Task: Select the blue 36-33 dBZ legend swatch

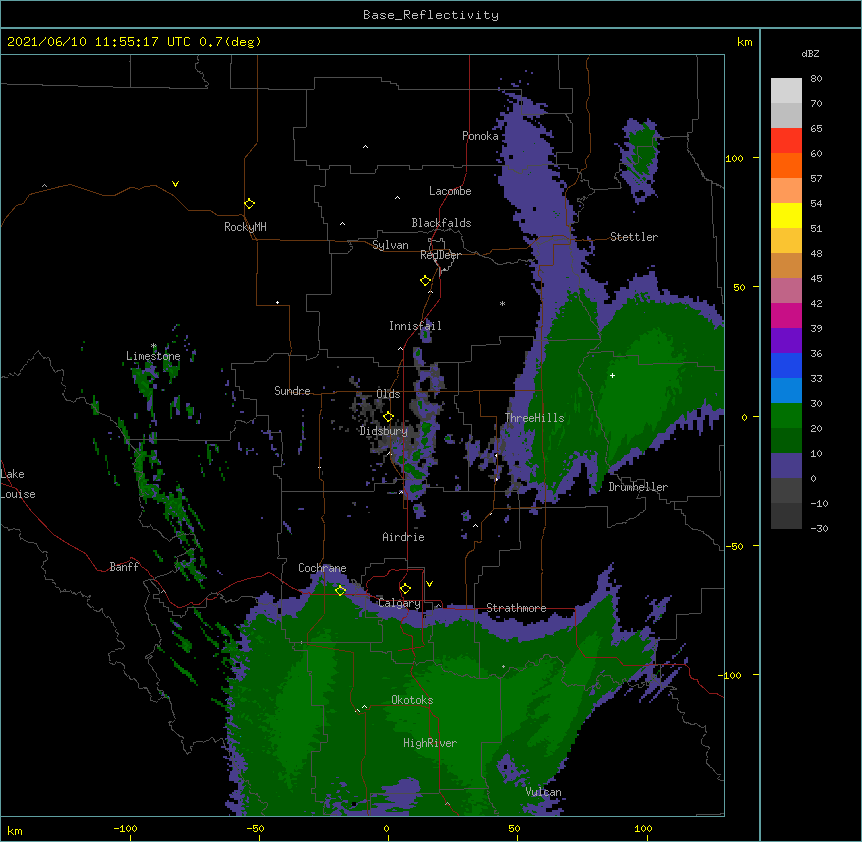Action: [786, 366]
